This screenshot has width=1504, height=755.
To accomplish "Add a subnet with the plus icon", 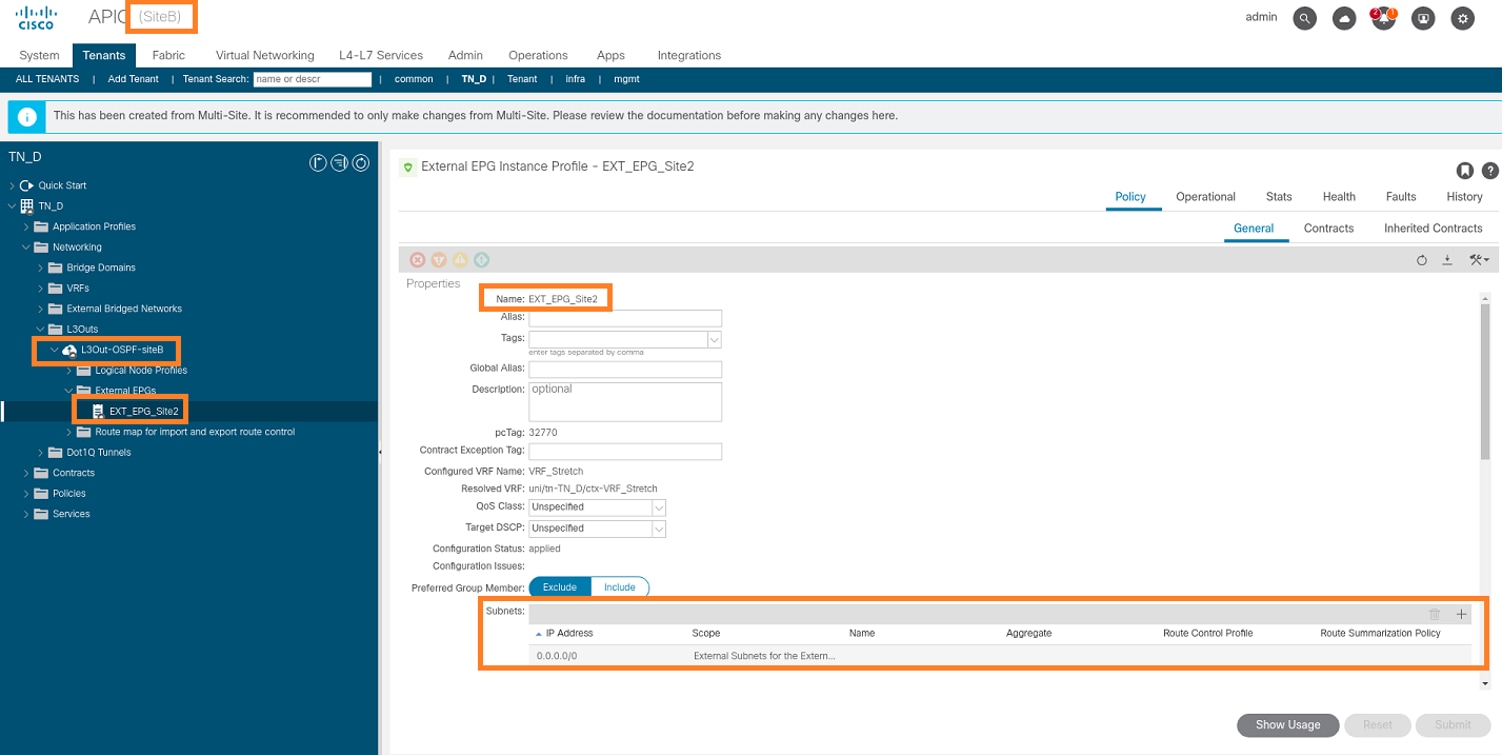I will pos(1463,615).
